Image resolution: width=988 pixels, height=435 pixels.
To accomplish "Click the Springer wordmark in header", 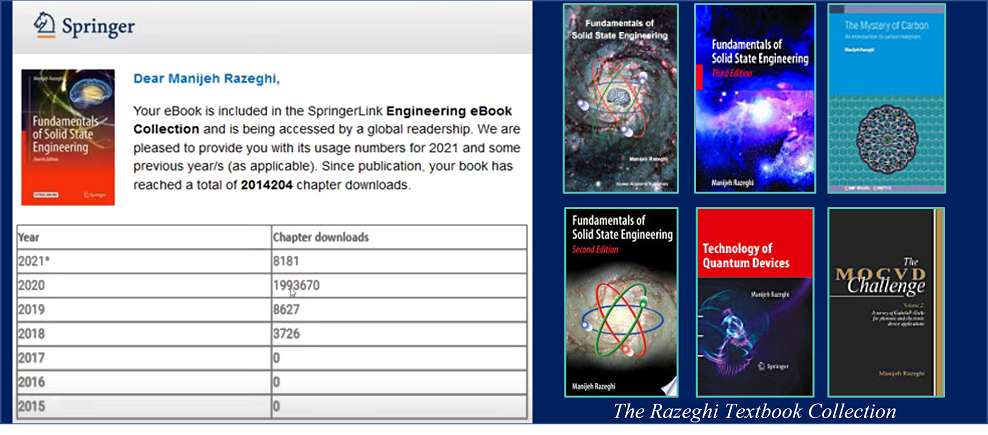I will [x=98, y=26].
